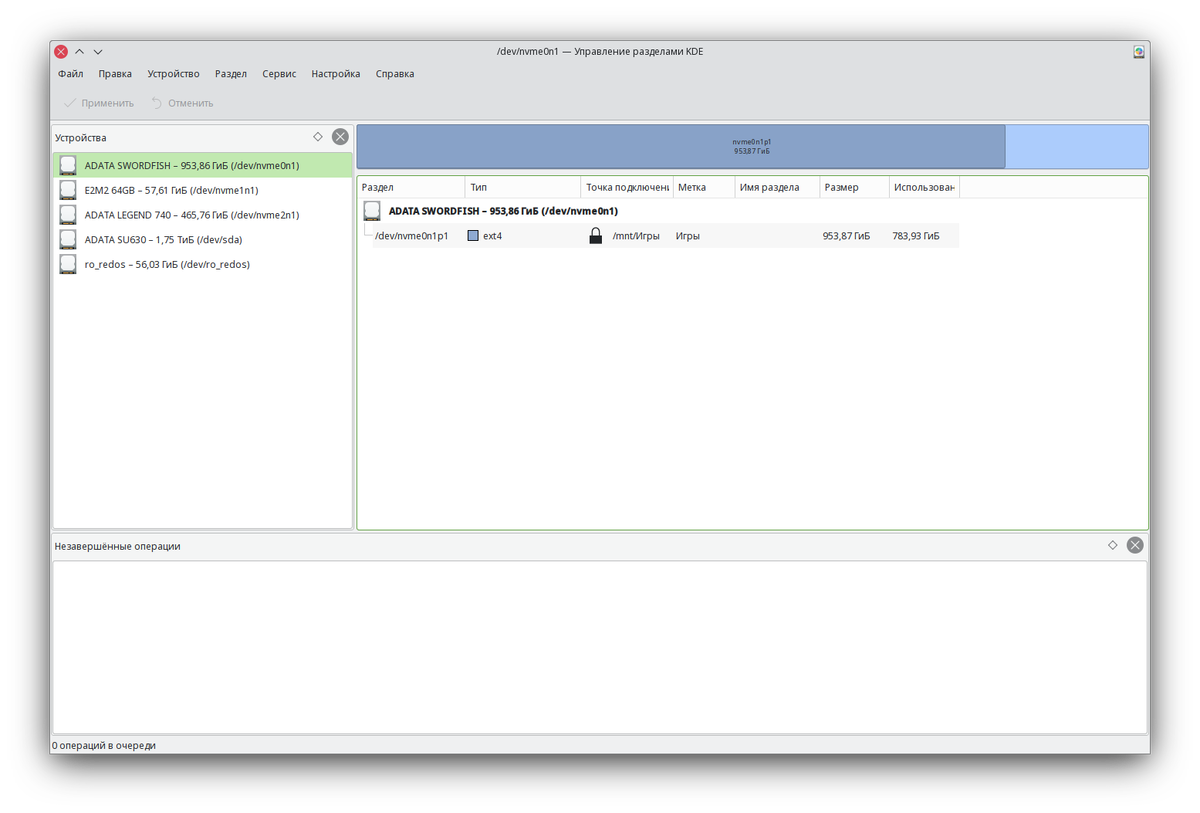Screen dimensions: 1200x813
Task: Float the Devices panel with the diamond icon
Action: (318, 137)
